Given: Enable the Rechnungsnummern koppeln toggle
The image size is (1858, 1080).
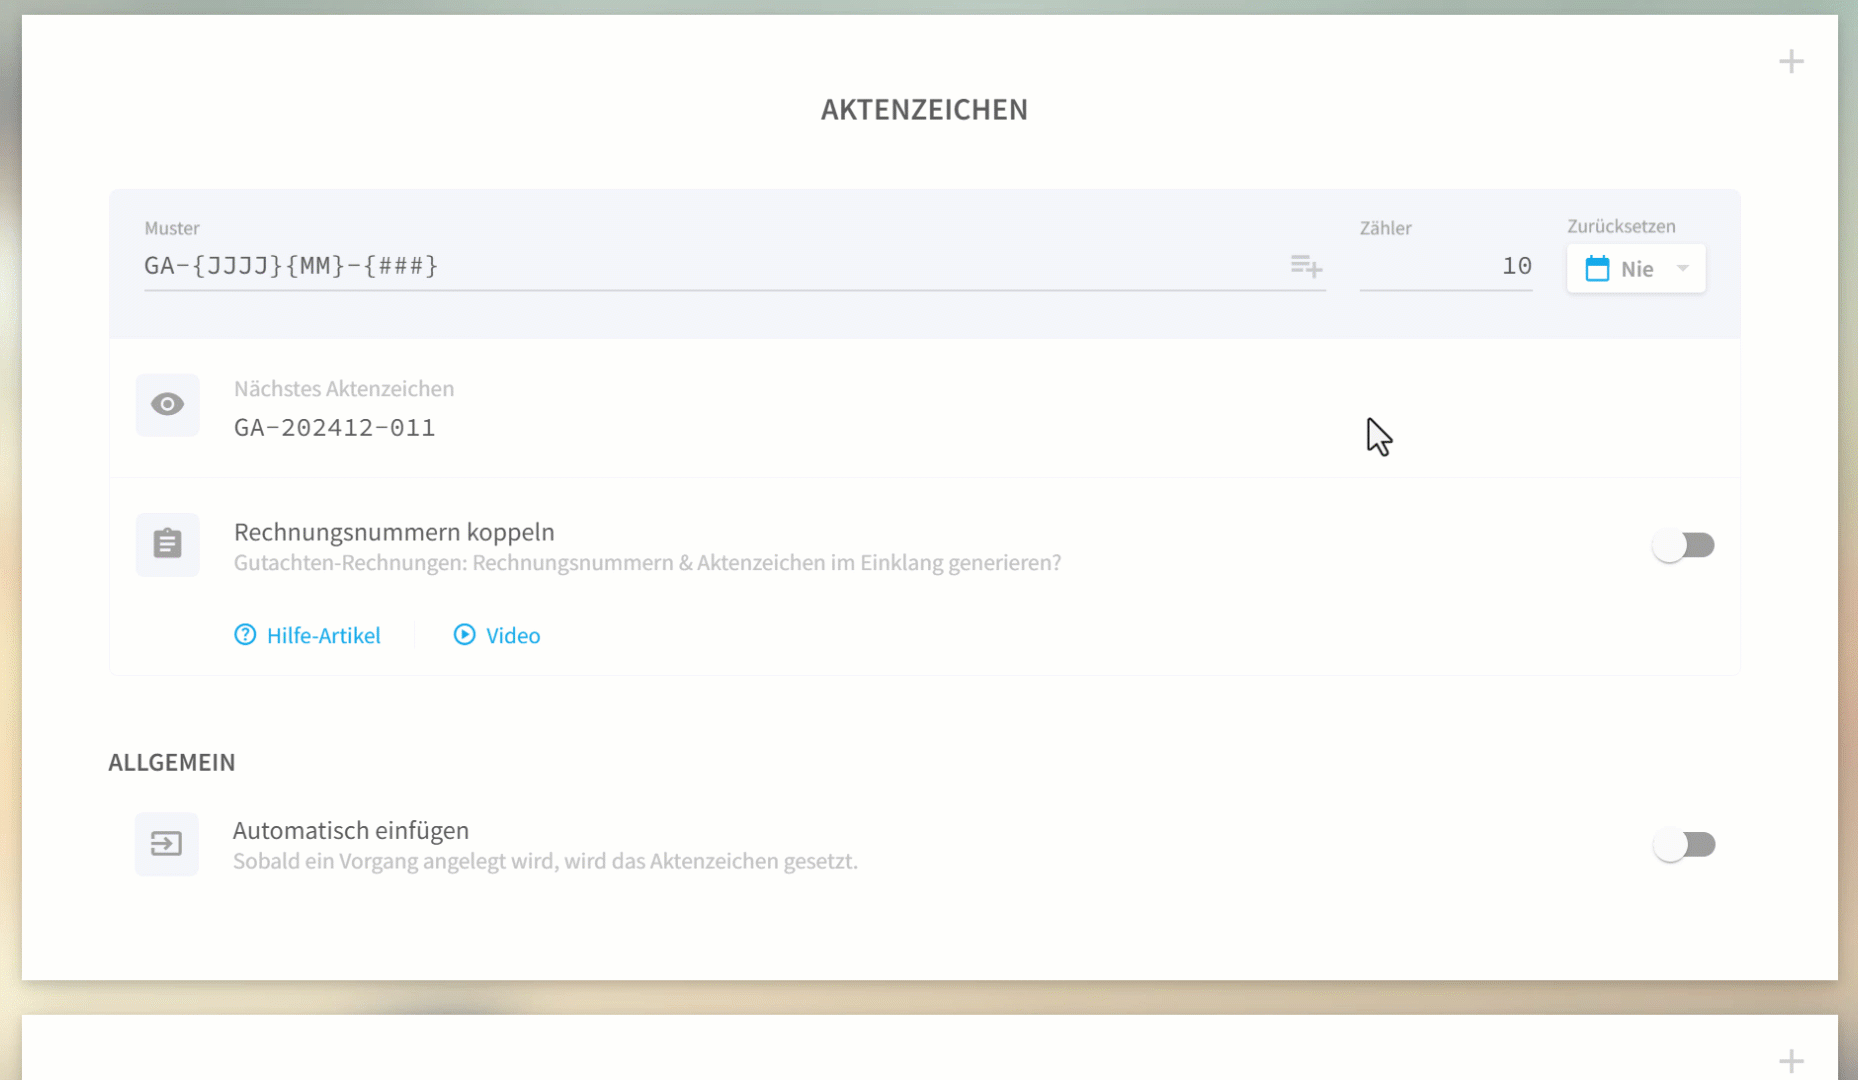Looking at the screenshot, I should tap(1684, 545).
